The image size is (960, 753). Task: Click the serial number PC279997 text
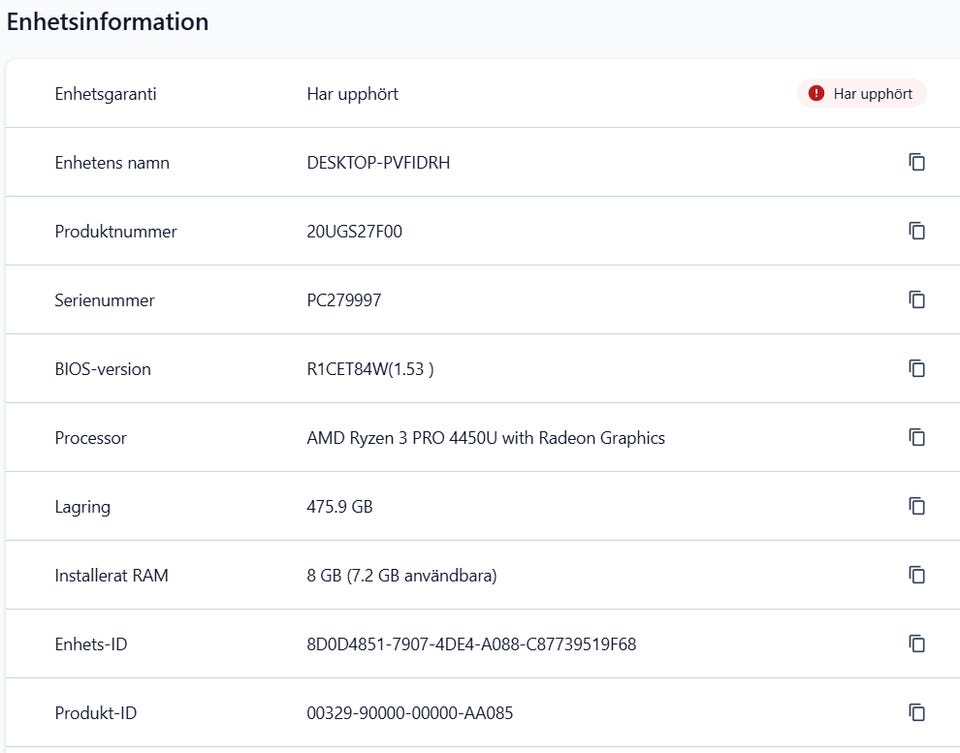[x=343, y=300]
